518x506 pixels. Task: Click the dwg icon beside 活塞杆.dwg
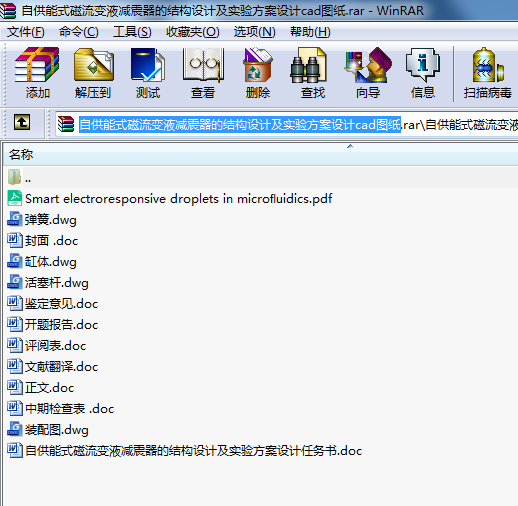click(x=15, y=282)
